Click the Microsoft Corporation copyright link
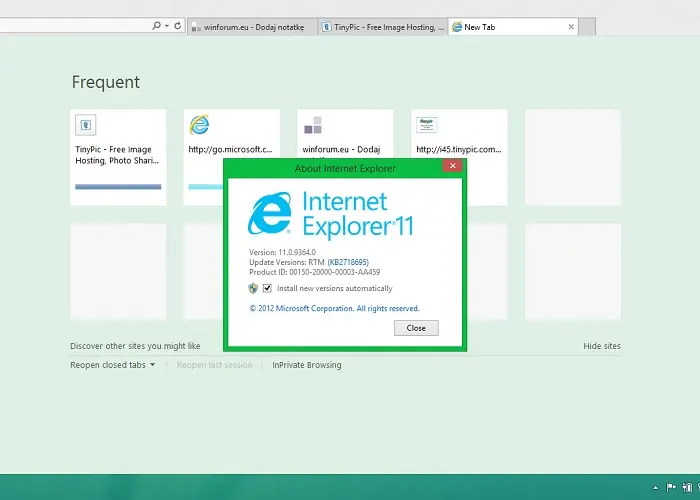 click(334, 308)
